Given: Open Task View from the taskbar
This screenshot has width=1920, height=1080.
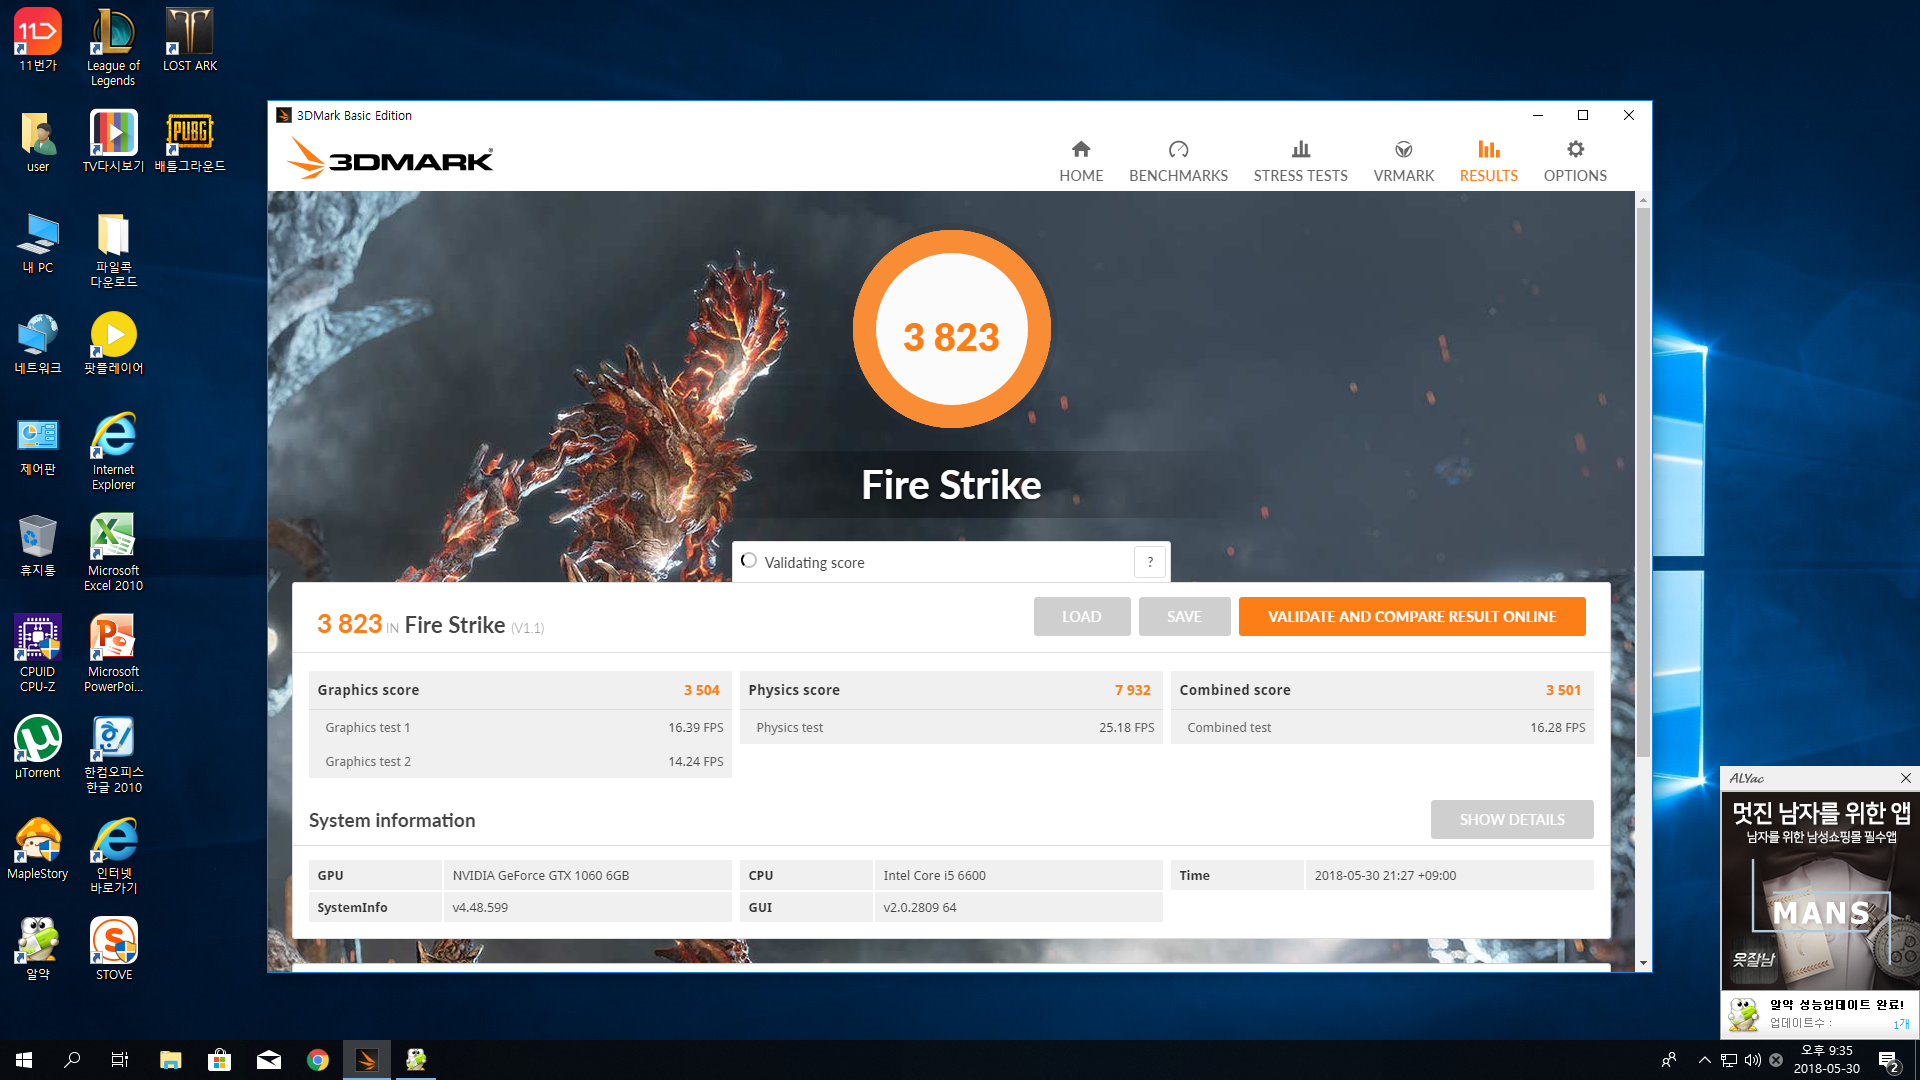Looking at the screenshot, I should click(x=120, y=1060).
